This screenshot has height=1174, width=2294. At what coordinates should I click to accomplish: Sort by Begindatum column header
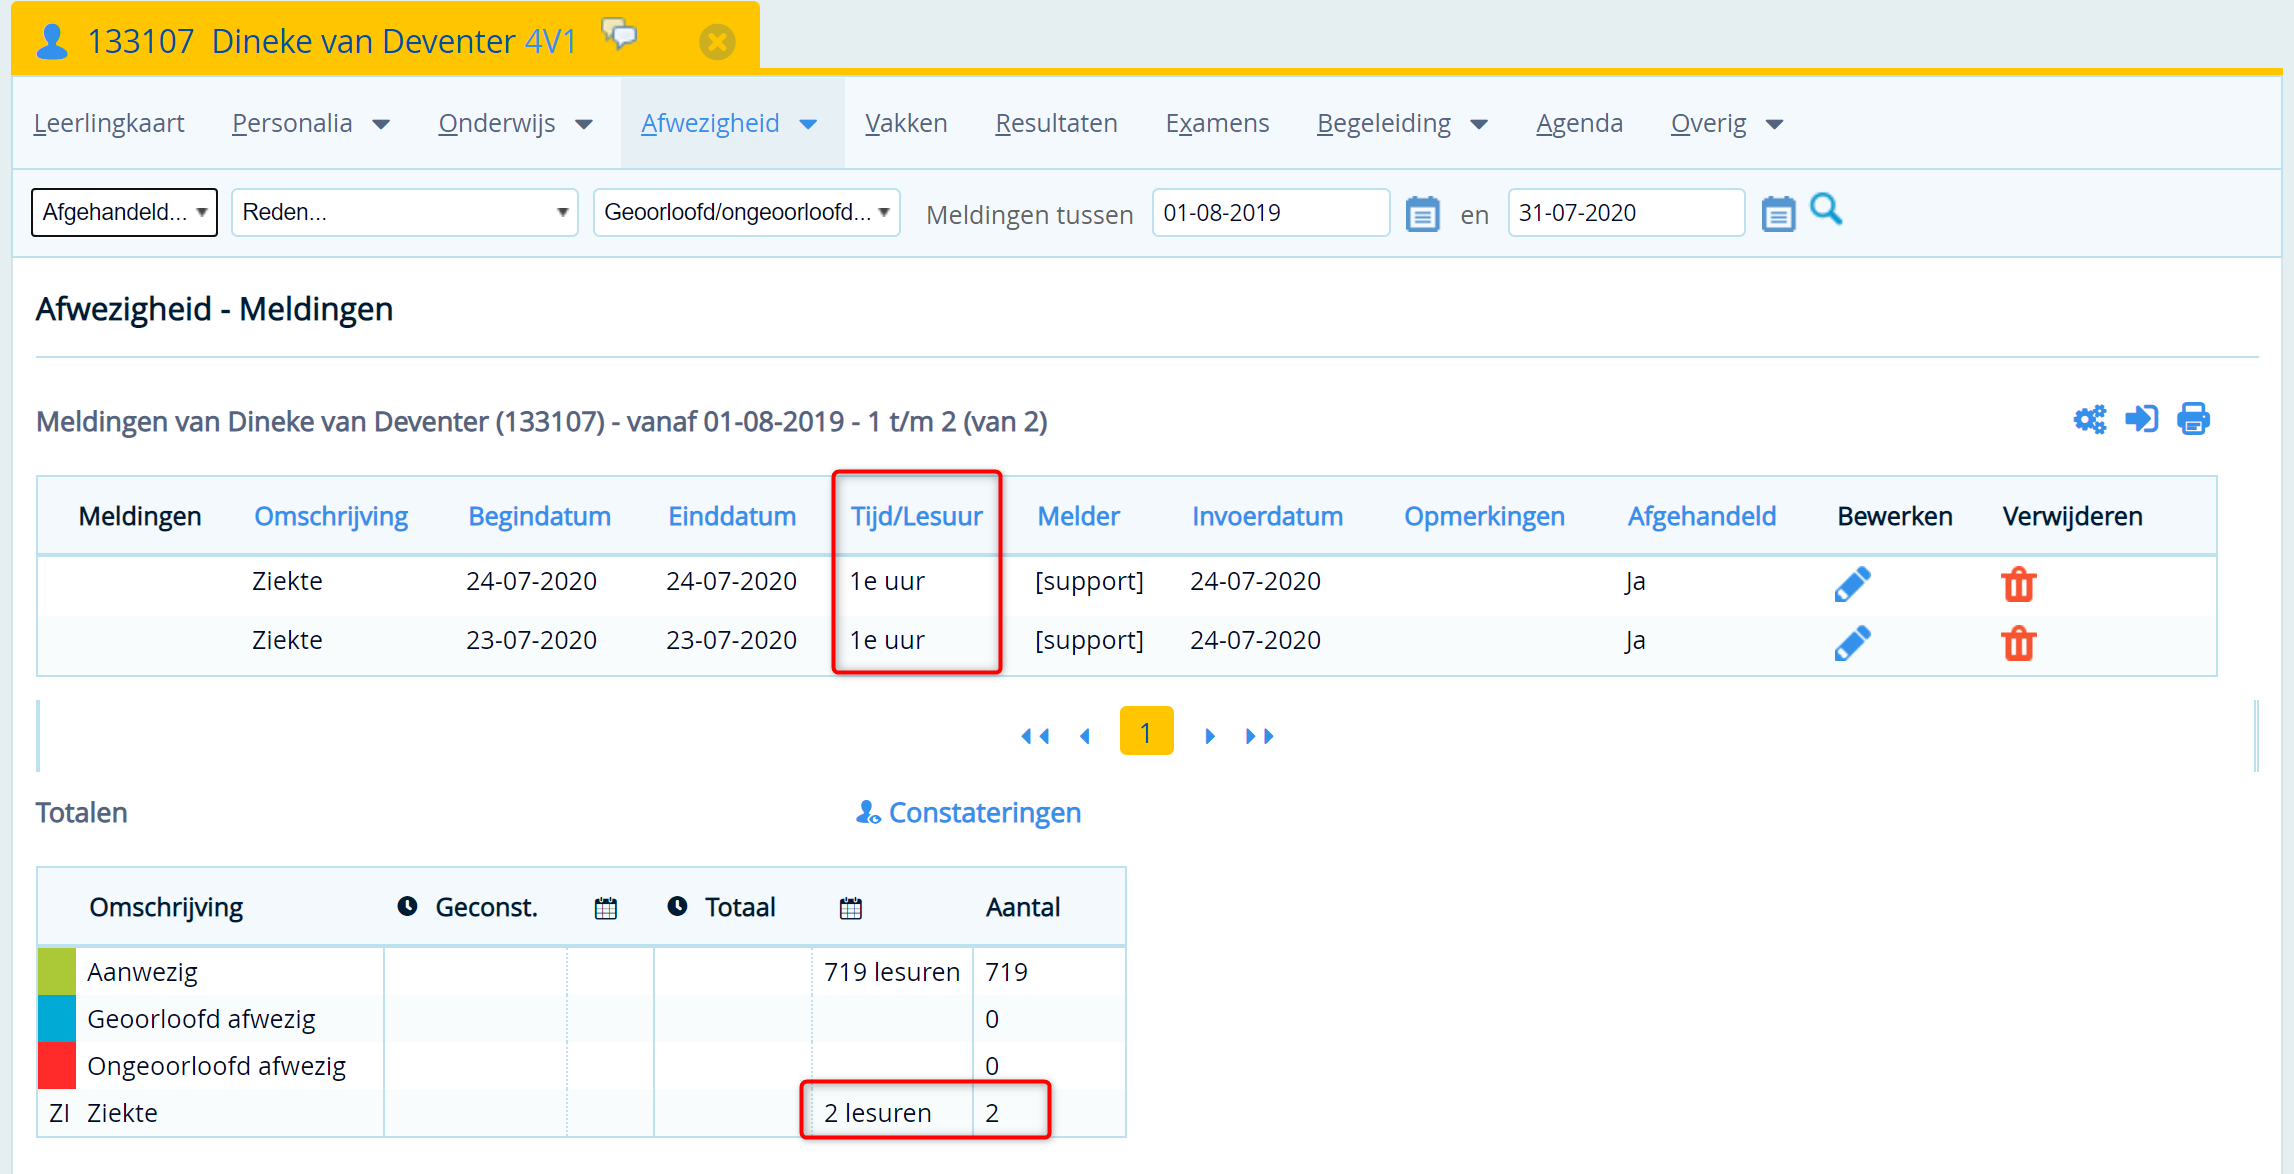coord(539,516)
